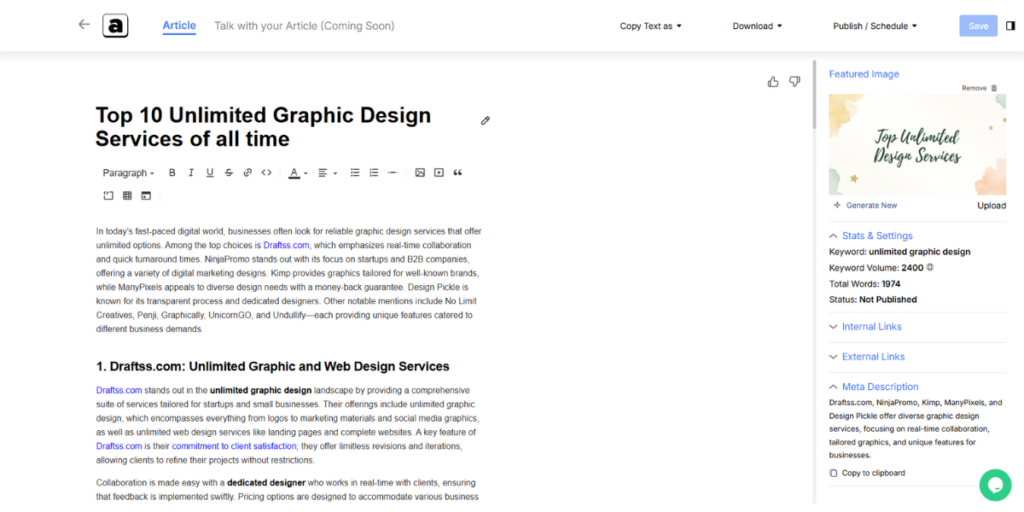Apply strikethrough formatting from the editor toolbar

[229, 173]
